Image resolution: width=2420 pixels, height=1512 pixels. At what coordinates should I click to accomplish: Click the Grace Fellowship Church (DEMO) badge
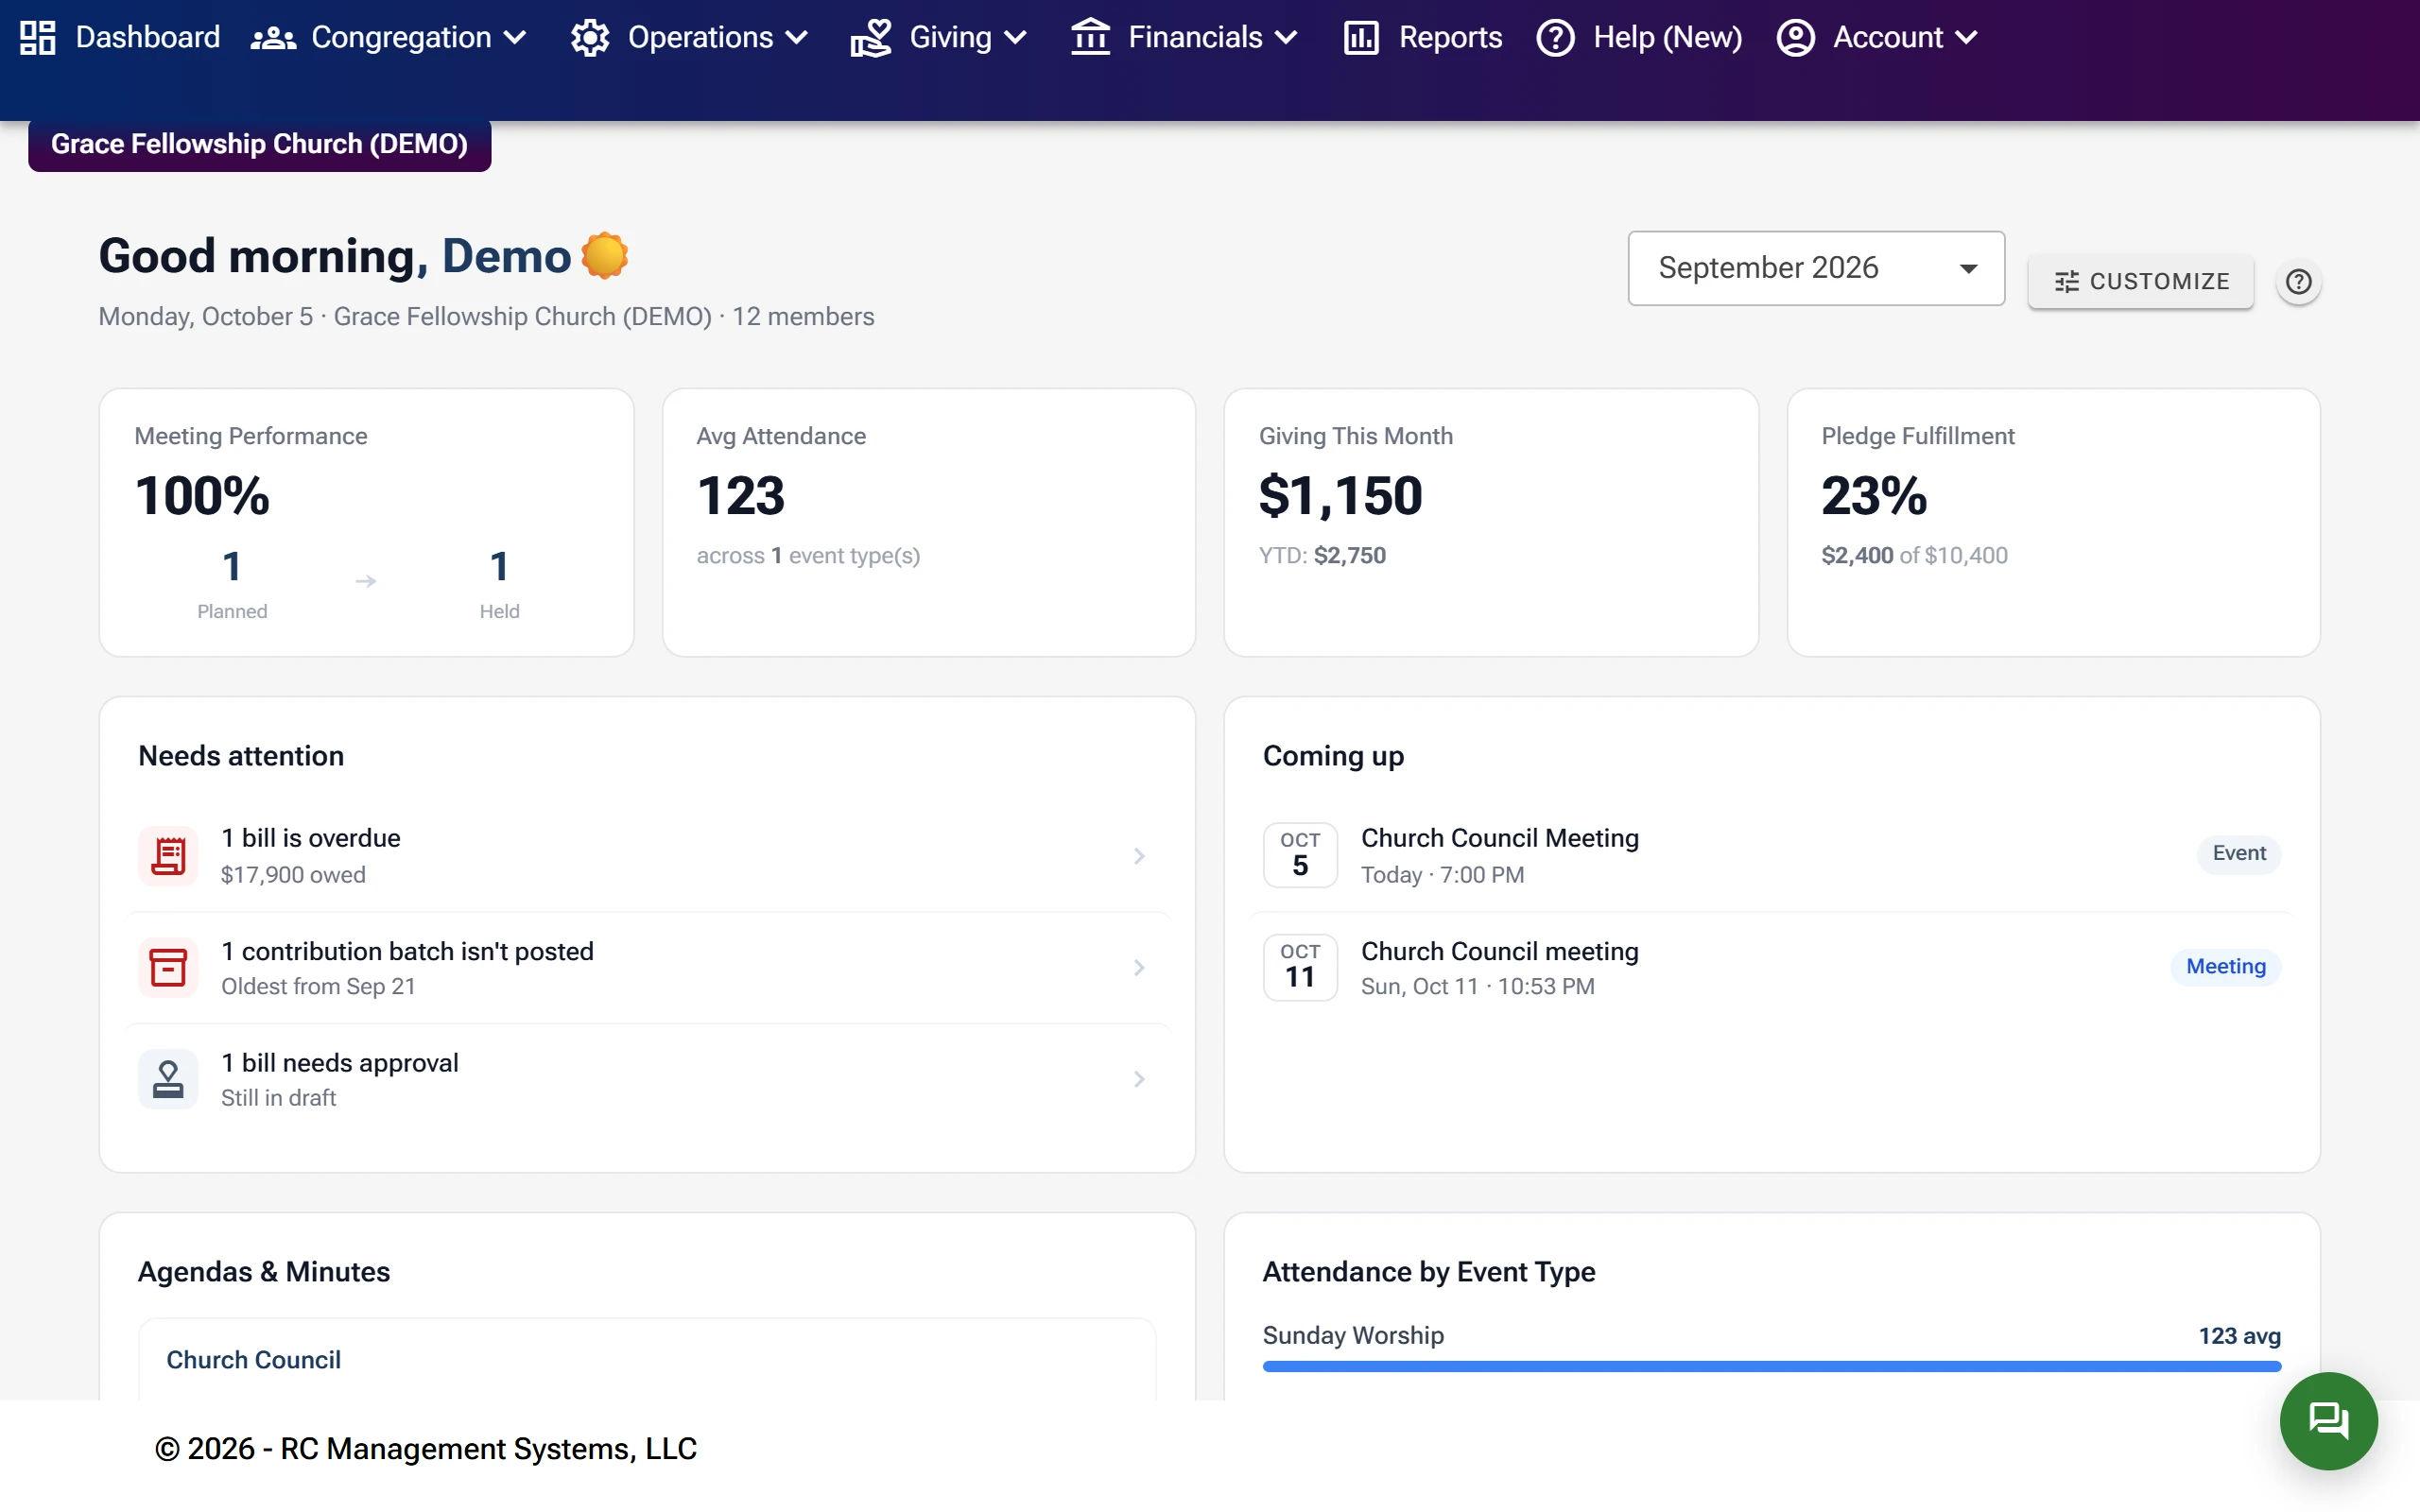259,144
